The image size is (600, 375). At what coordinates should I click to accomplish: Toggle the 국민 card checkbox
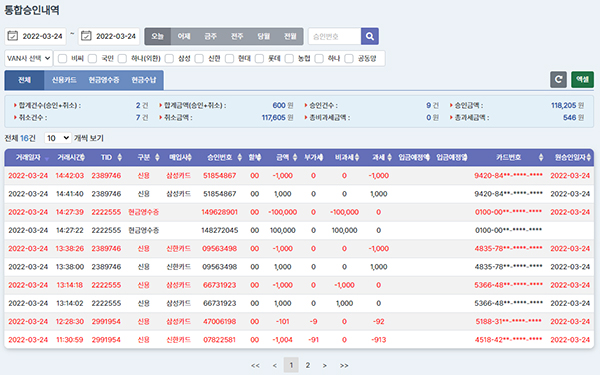92,59
